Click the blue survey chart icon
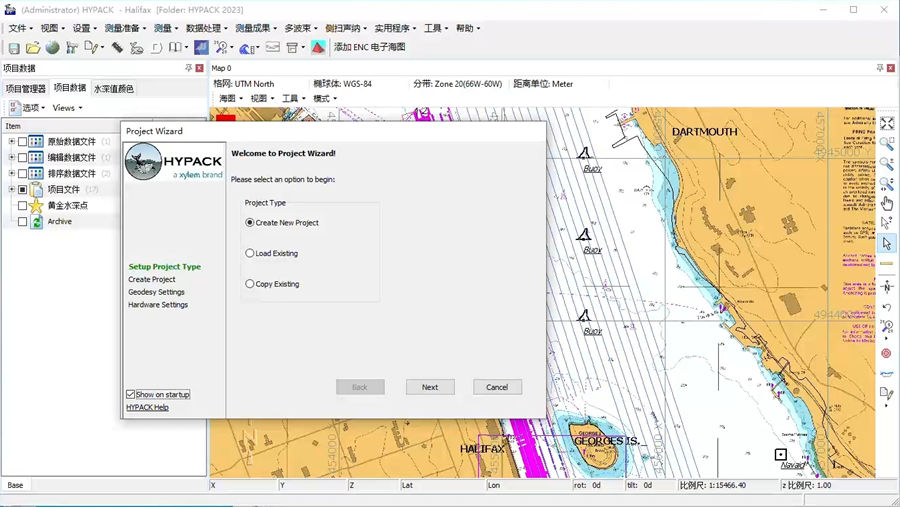This screenshot has height=507, width=900. [x=201, y=47]
